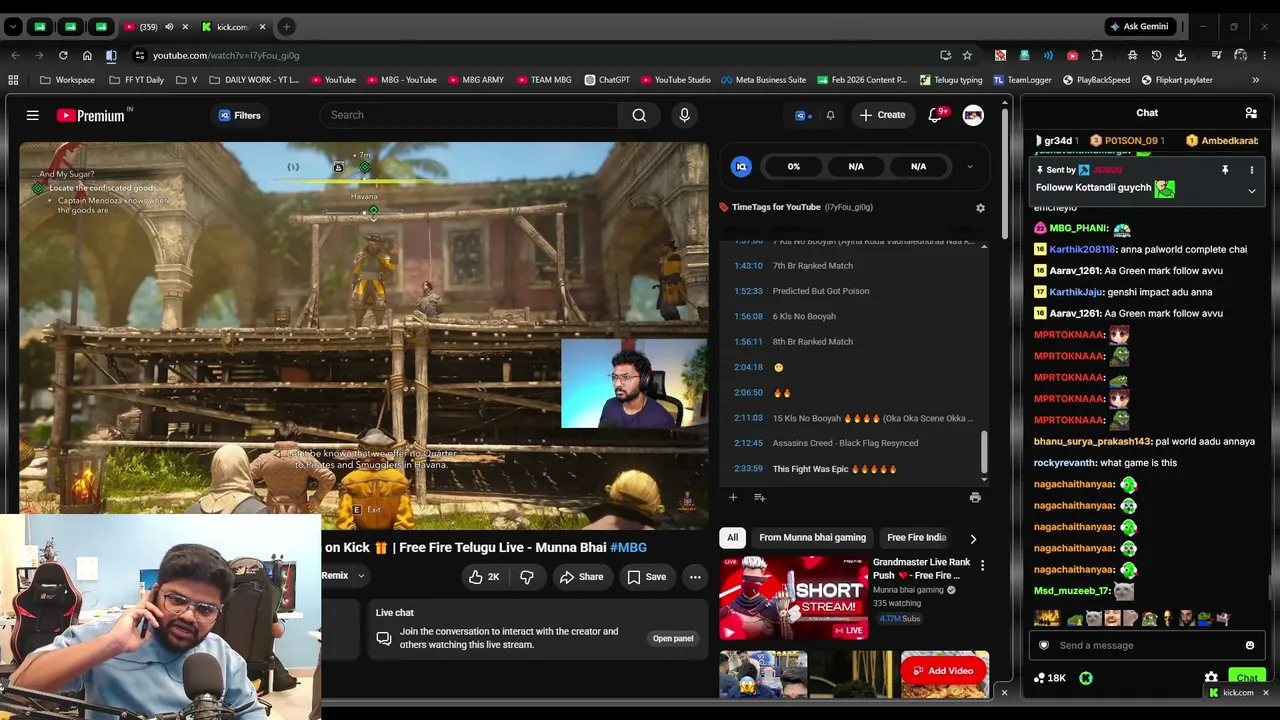Viewport: 1280px width, 720px height.
Task: Expand the pinned chat message
Action: coord(1251,191)
